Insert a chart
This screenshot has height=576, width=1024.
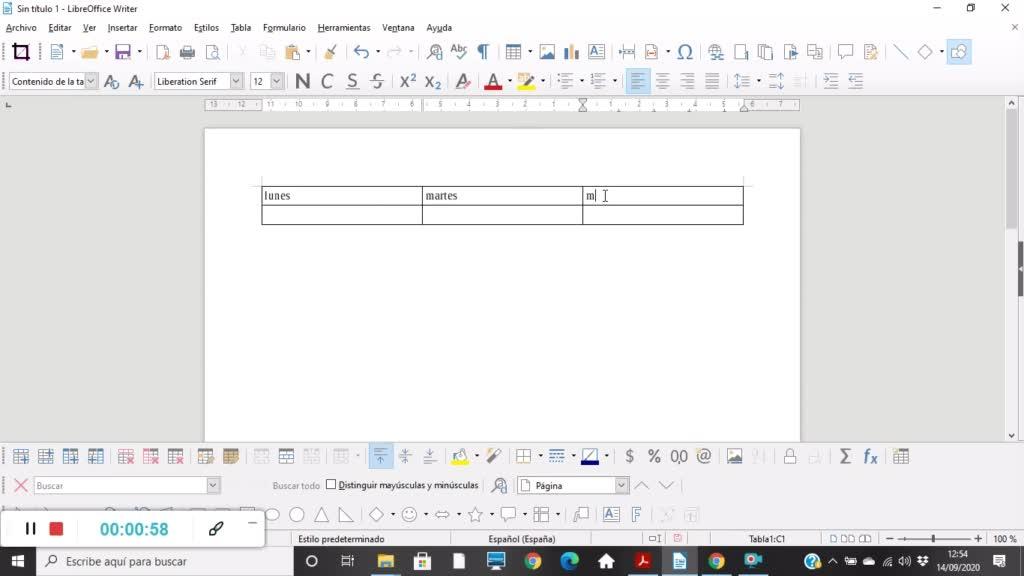tap(571, 52)
